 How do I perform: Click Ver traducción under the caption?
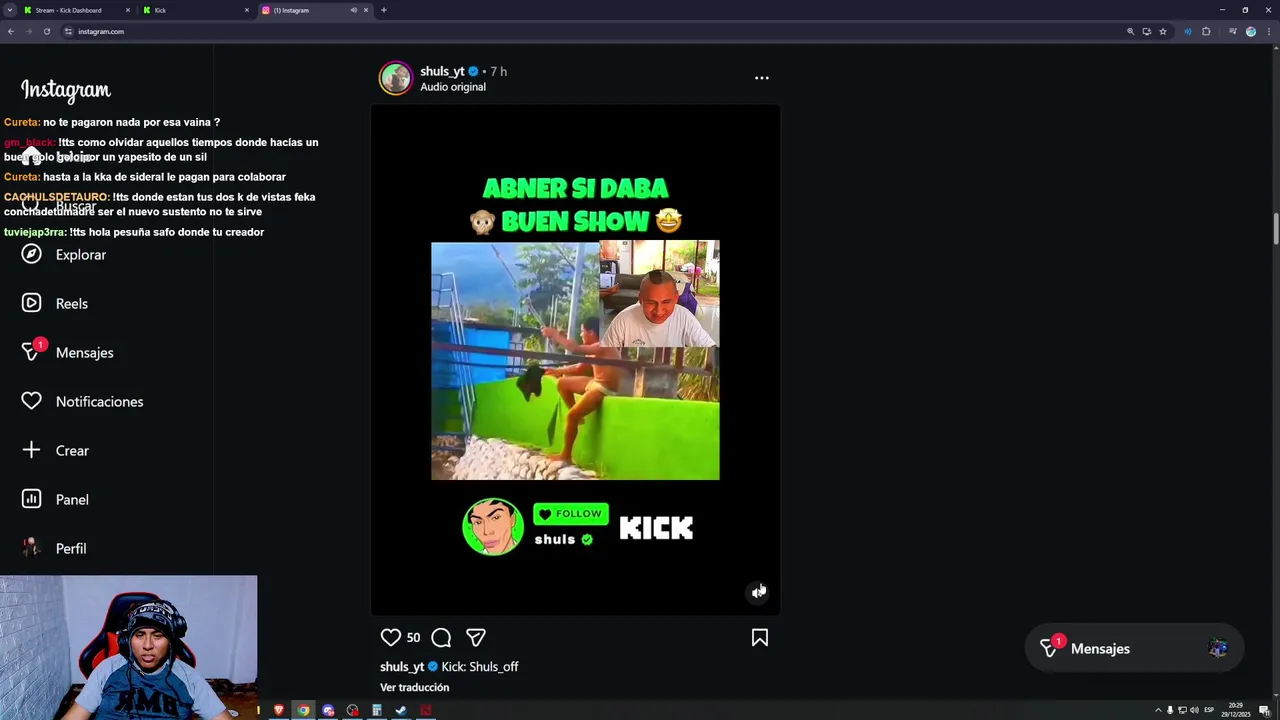coord(415,687)
